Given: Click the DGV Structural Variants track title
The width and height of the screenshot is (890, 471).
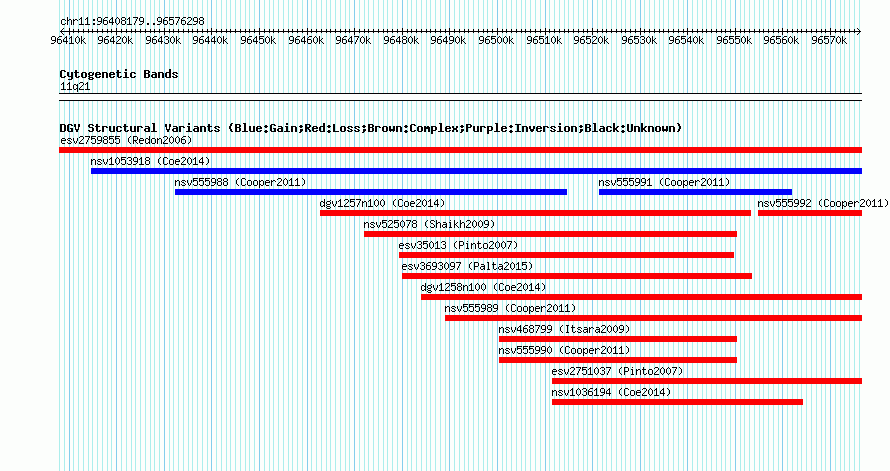Looking at the screenshot, I should click(371, 128).
